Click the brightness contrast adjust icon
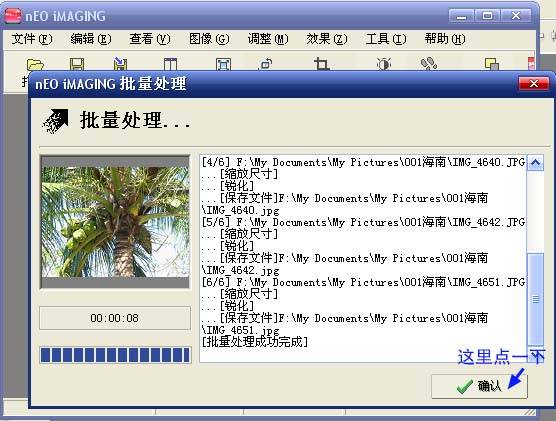 click(x=384, y=64)
